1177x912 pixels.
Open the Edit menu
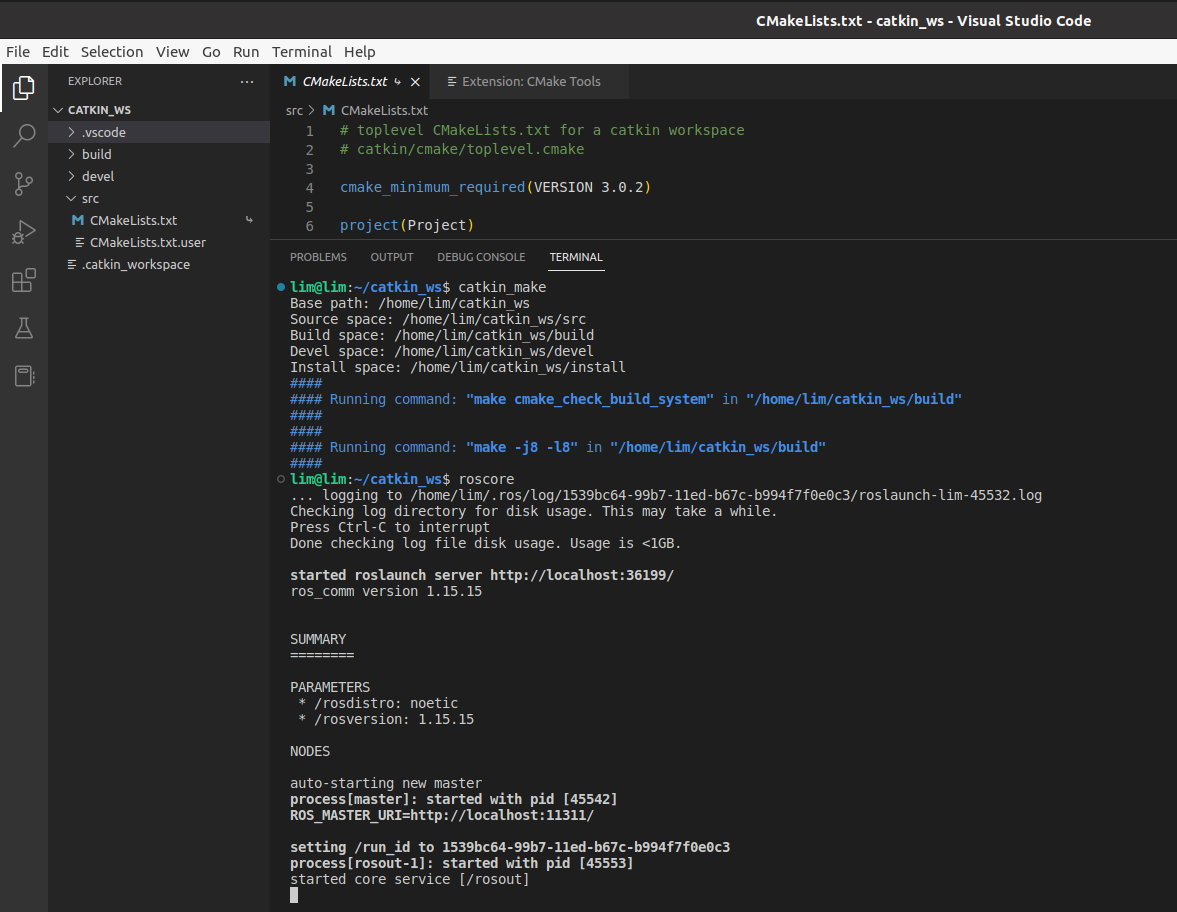(x=55, y=52)
